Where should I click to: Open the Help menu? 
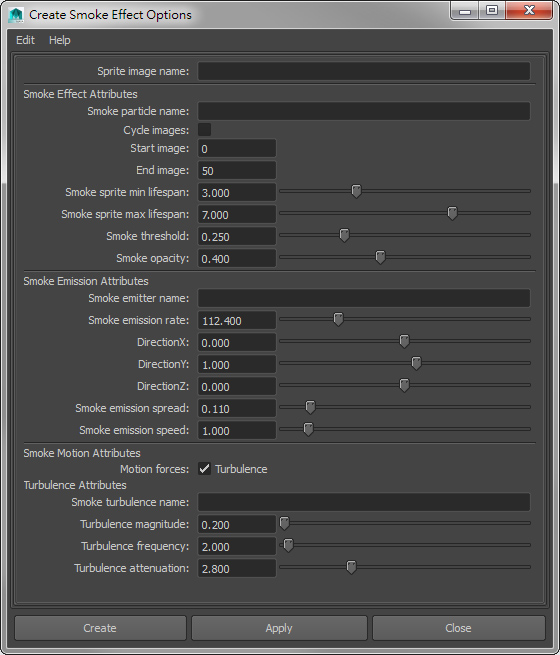(x=60, y=40)
